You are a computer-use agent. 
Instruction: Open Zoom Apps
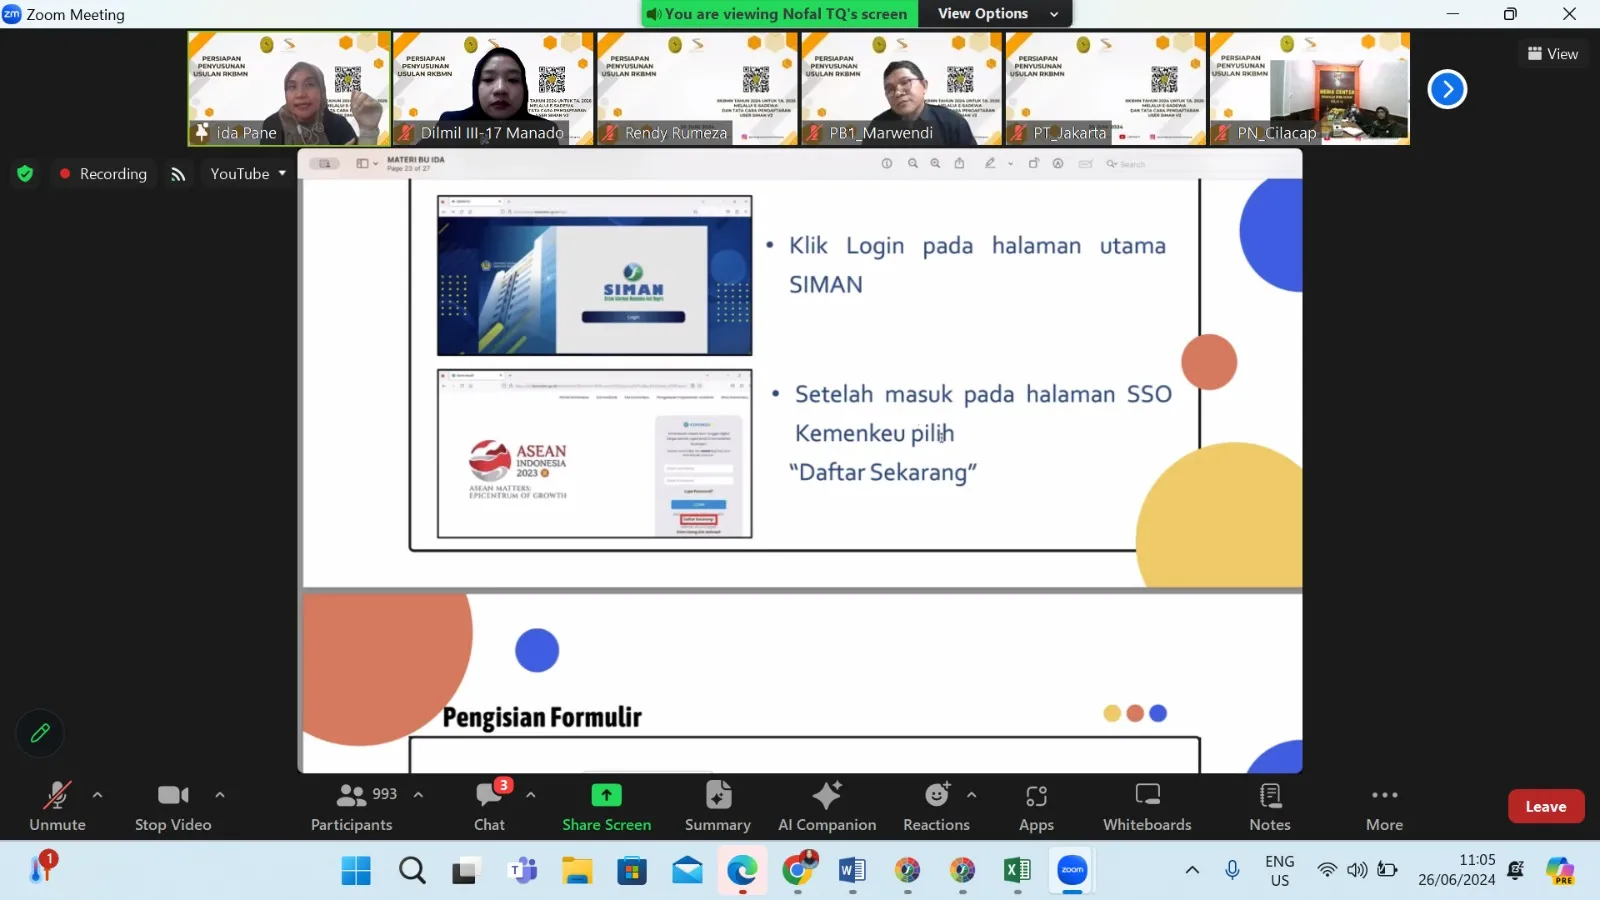[x=1036, y=806]
